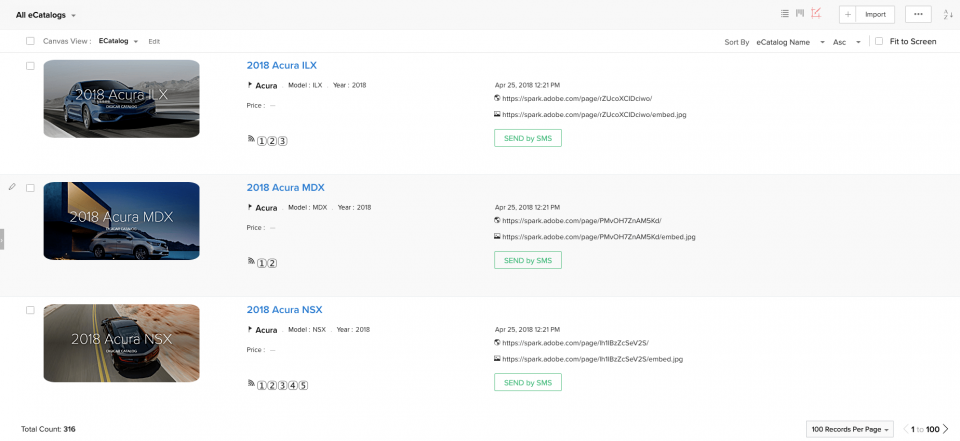Select the red canvas view icon

click(x=816, y=13)
